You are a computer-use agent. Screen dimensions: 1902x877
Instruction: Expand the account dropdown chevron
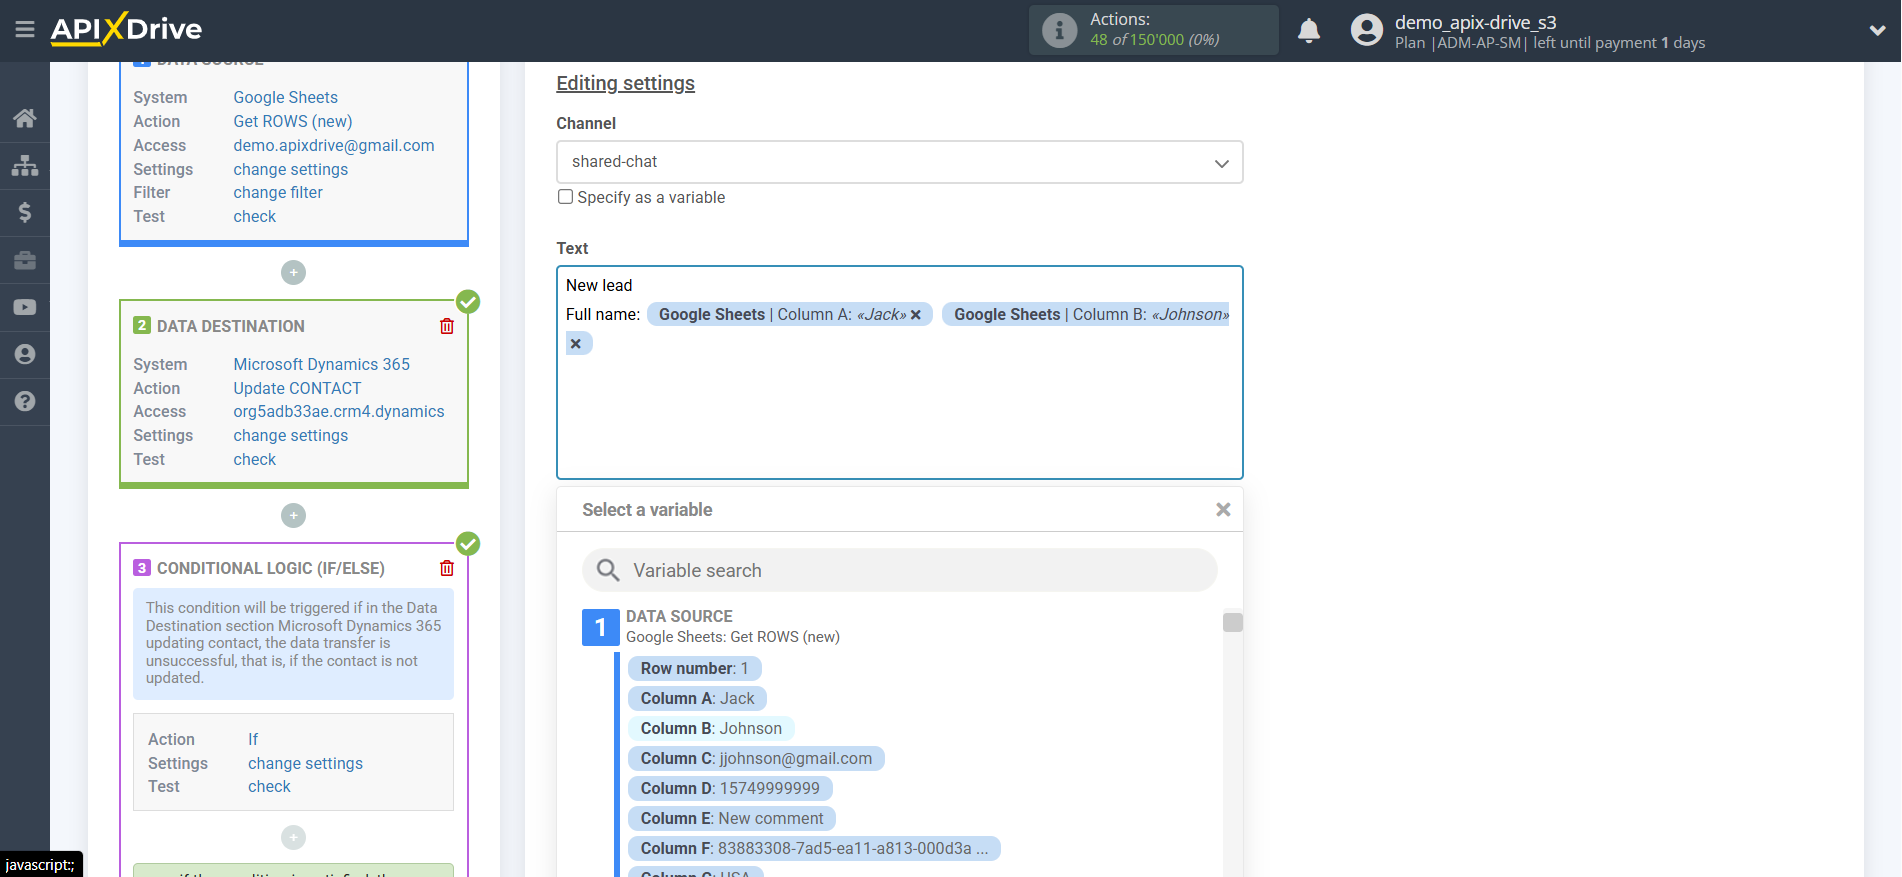point(1877,30)
